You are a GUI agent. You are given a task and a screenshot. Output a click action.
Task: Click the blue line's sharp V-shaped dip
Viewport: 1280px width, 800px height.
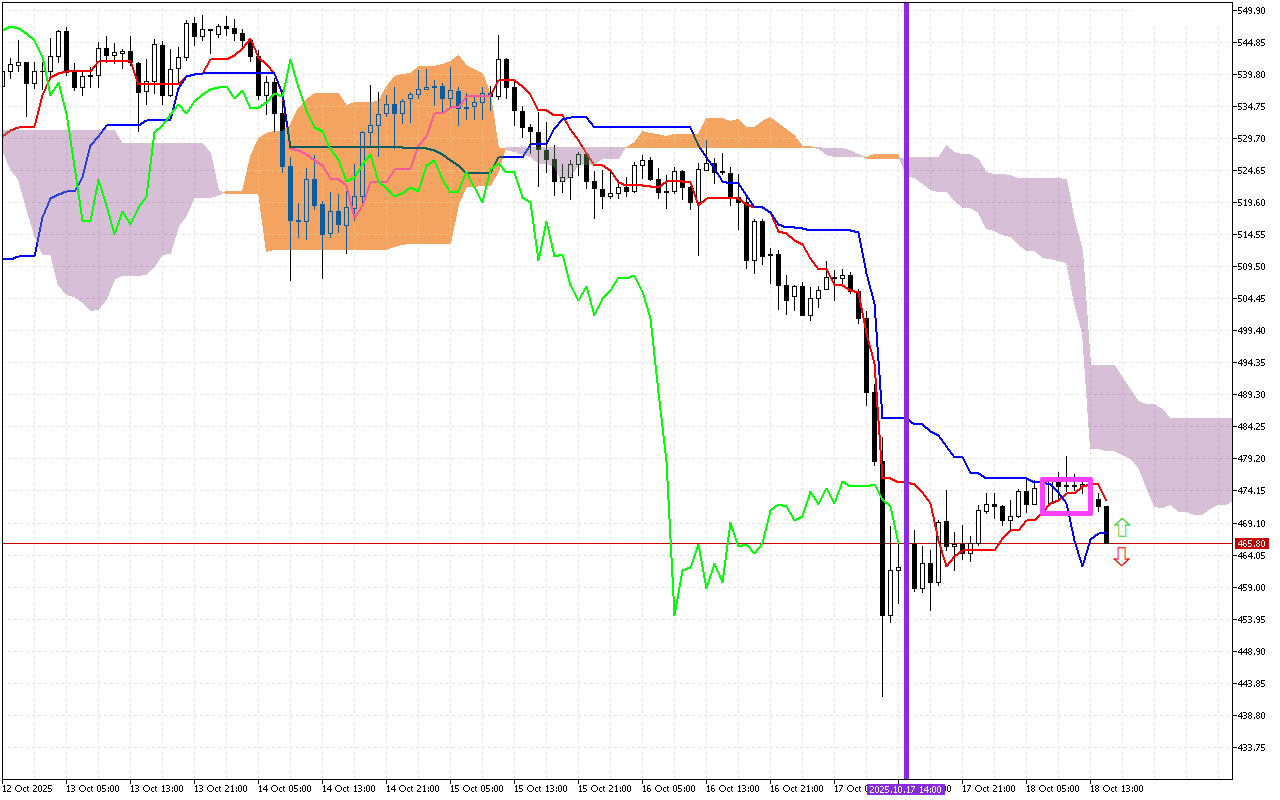1082,564
